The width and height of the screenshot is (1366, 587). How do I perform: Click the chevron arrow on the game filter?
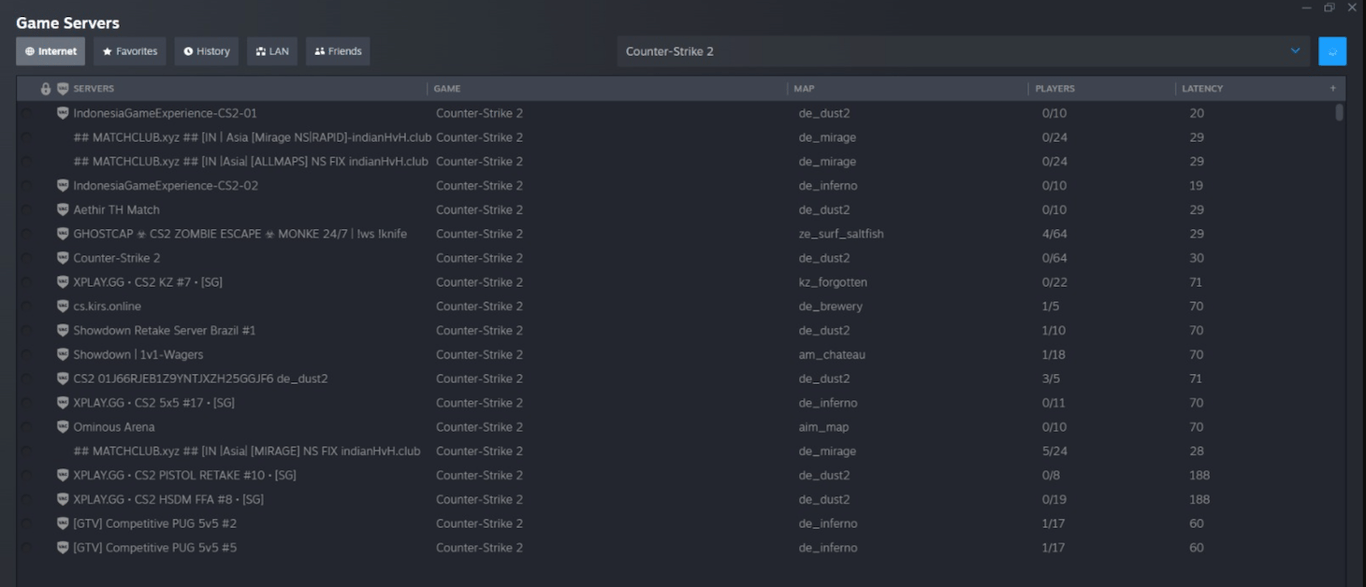(x=1297, y=51)
